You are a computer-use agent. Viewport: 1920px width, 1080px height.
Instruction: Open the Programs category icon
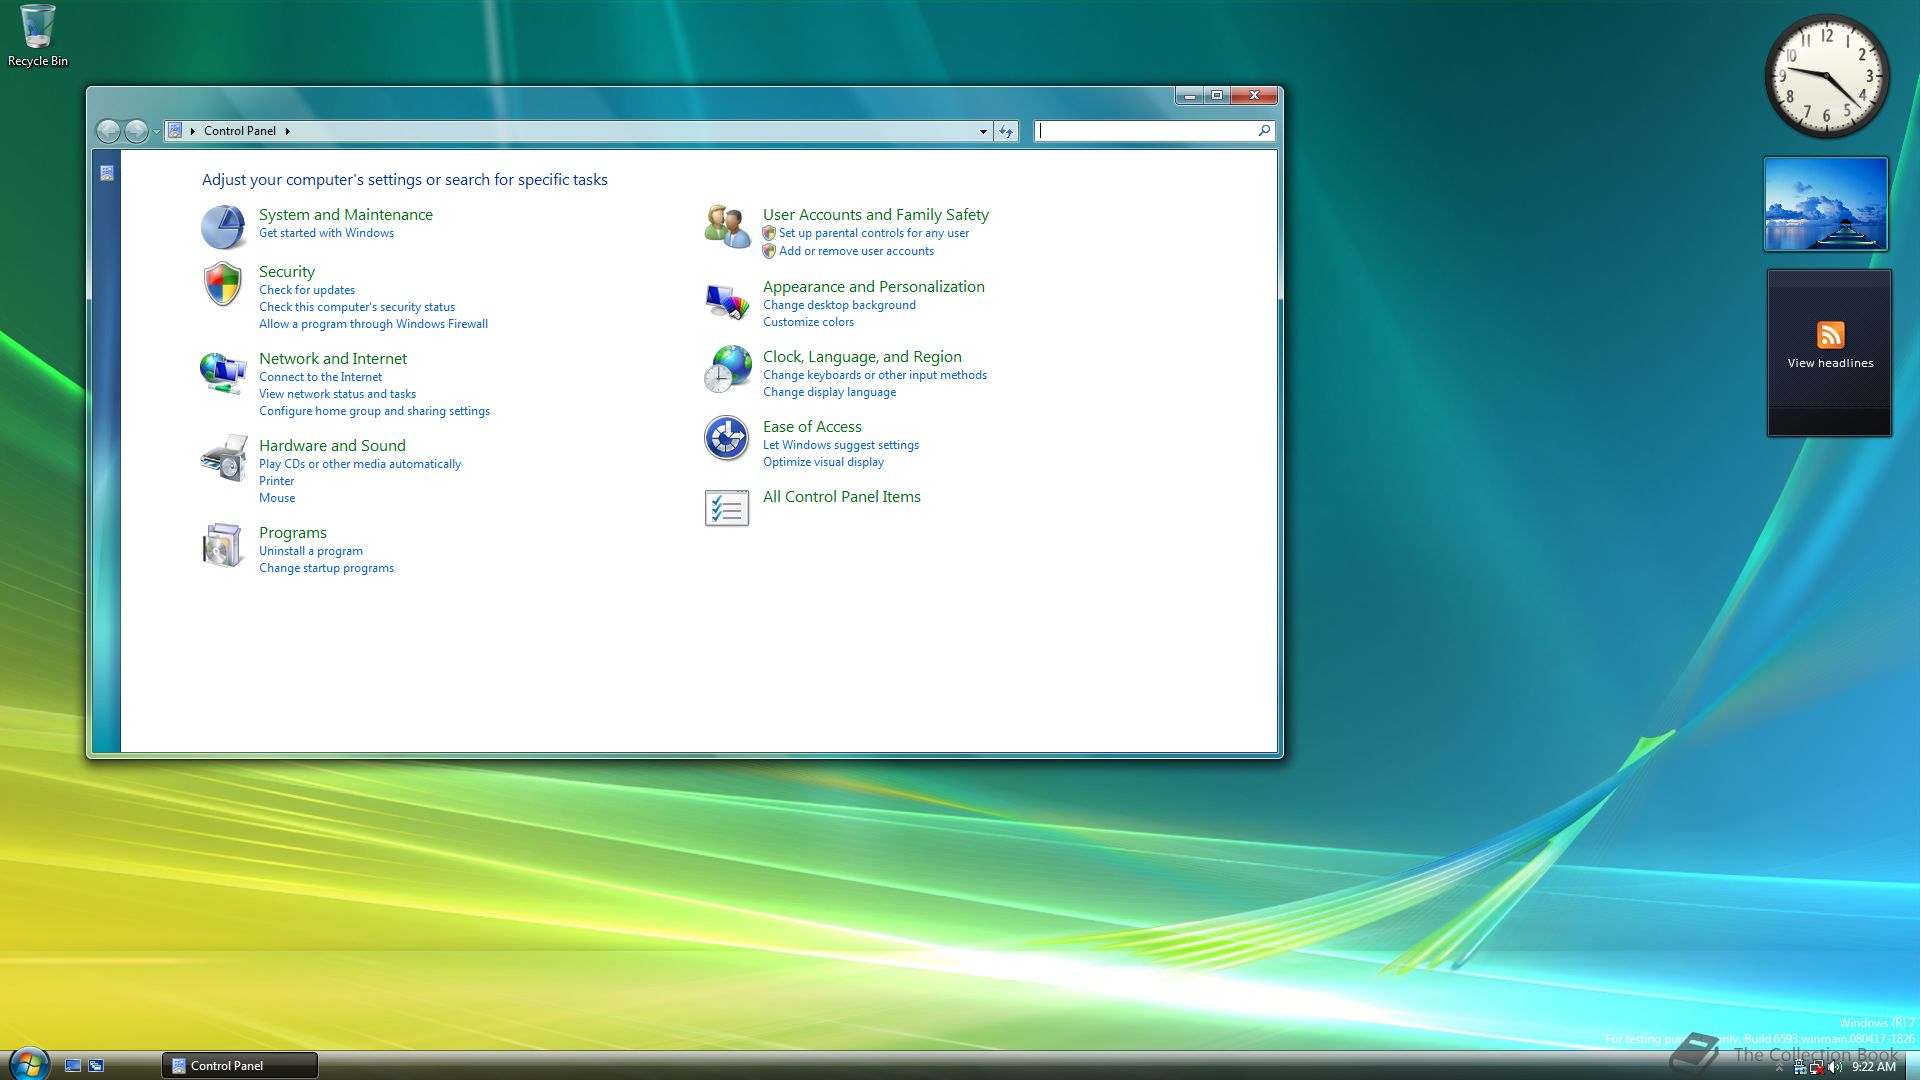(223, 545)
